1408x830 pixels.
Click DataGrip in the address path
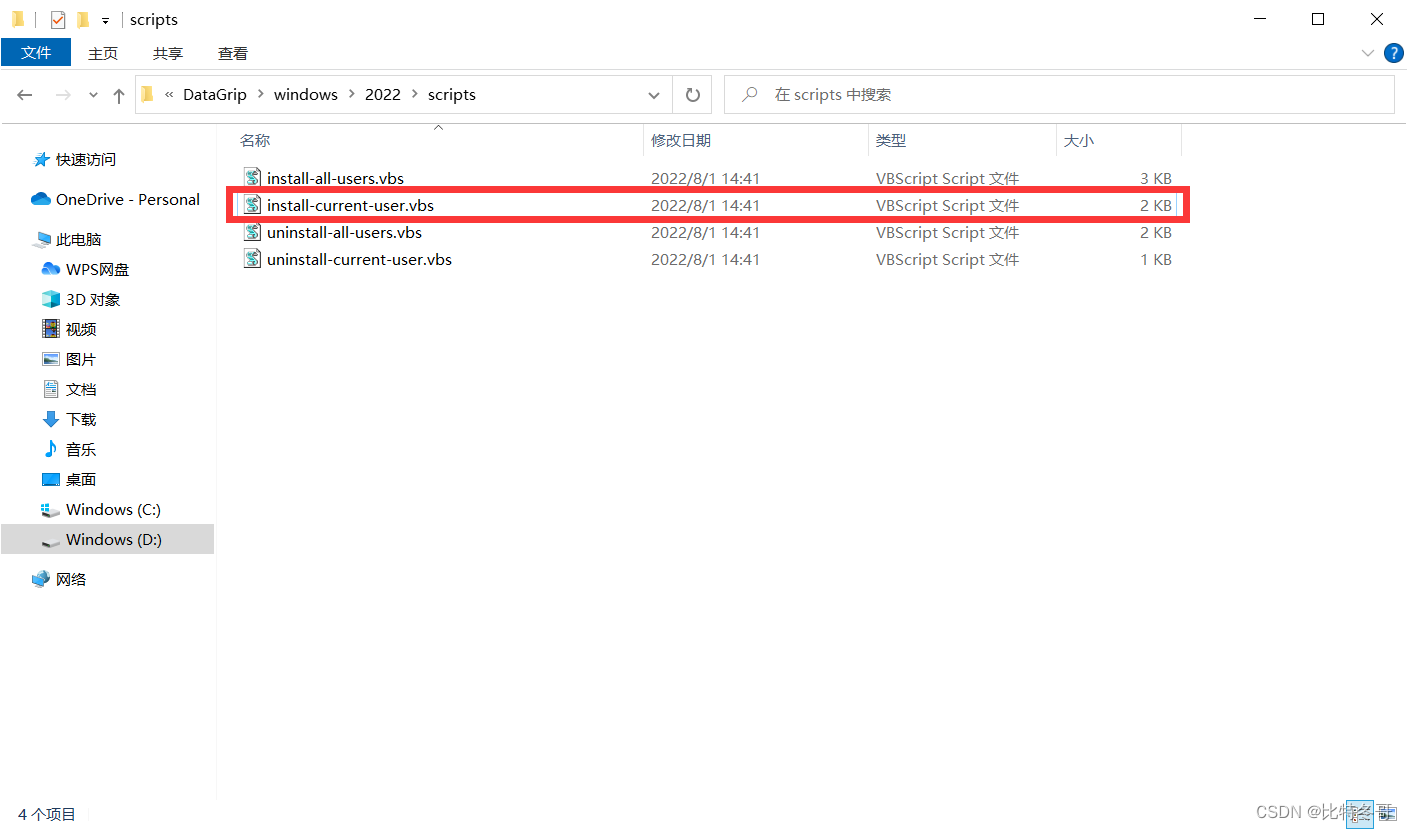point(214,95)
